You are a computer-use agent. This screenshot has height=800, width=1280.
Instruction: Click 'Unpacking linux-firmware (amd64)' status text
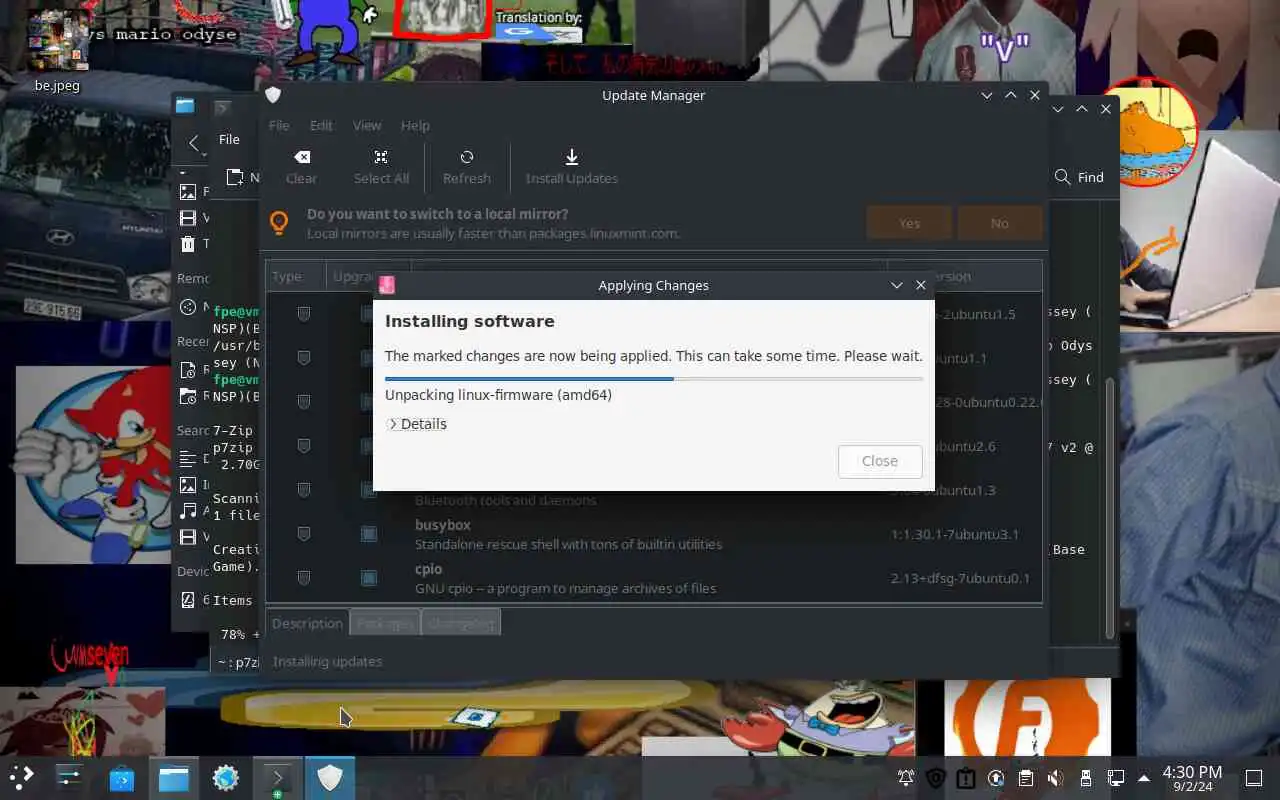tap(498, 395)
